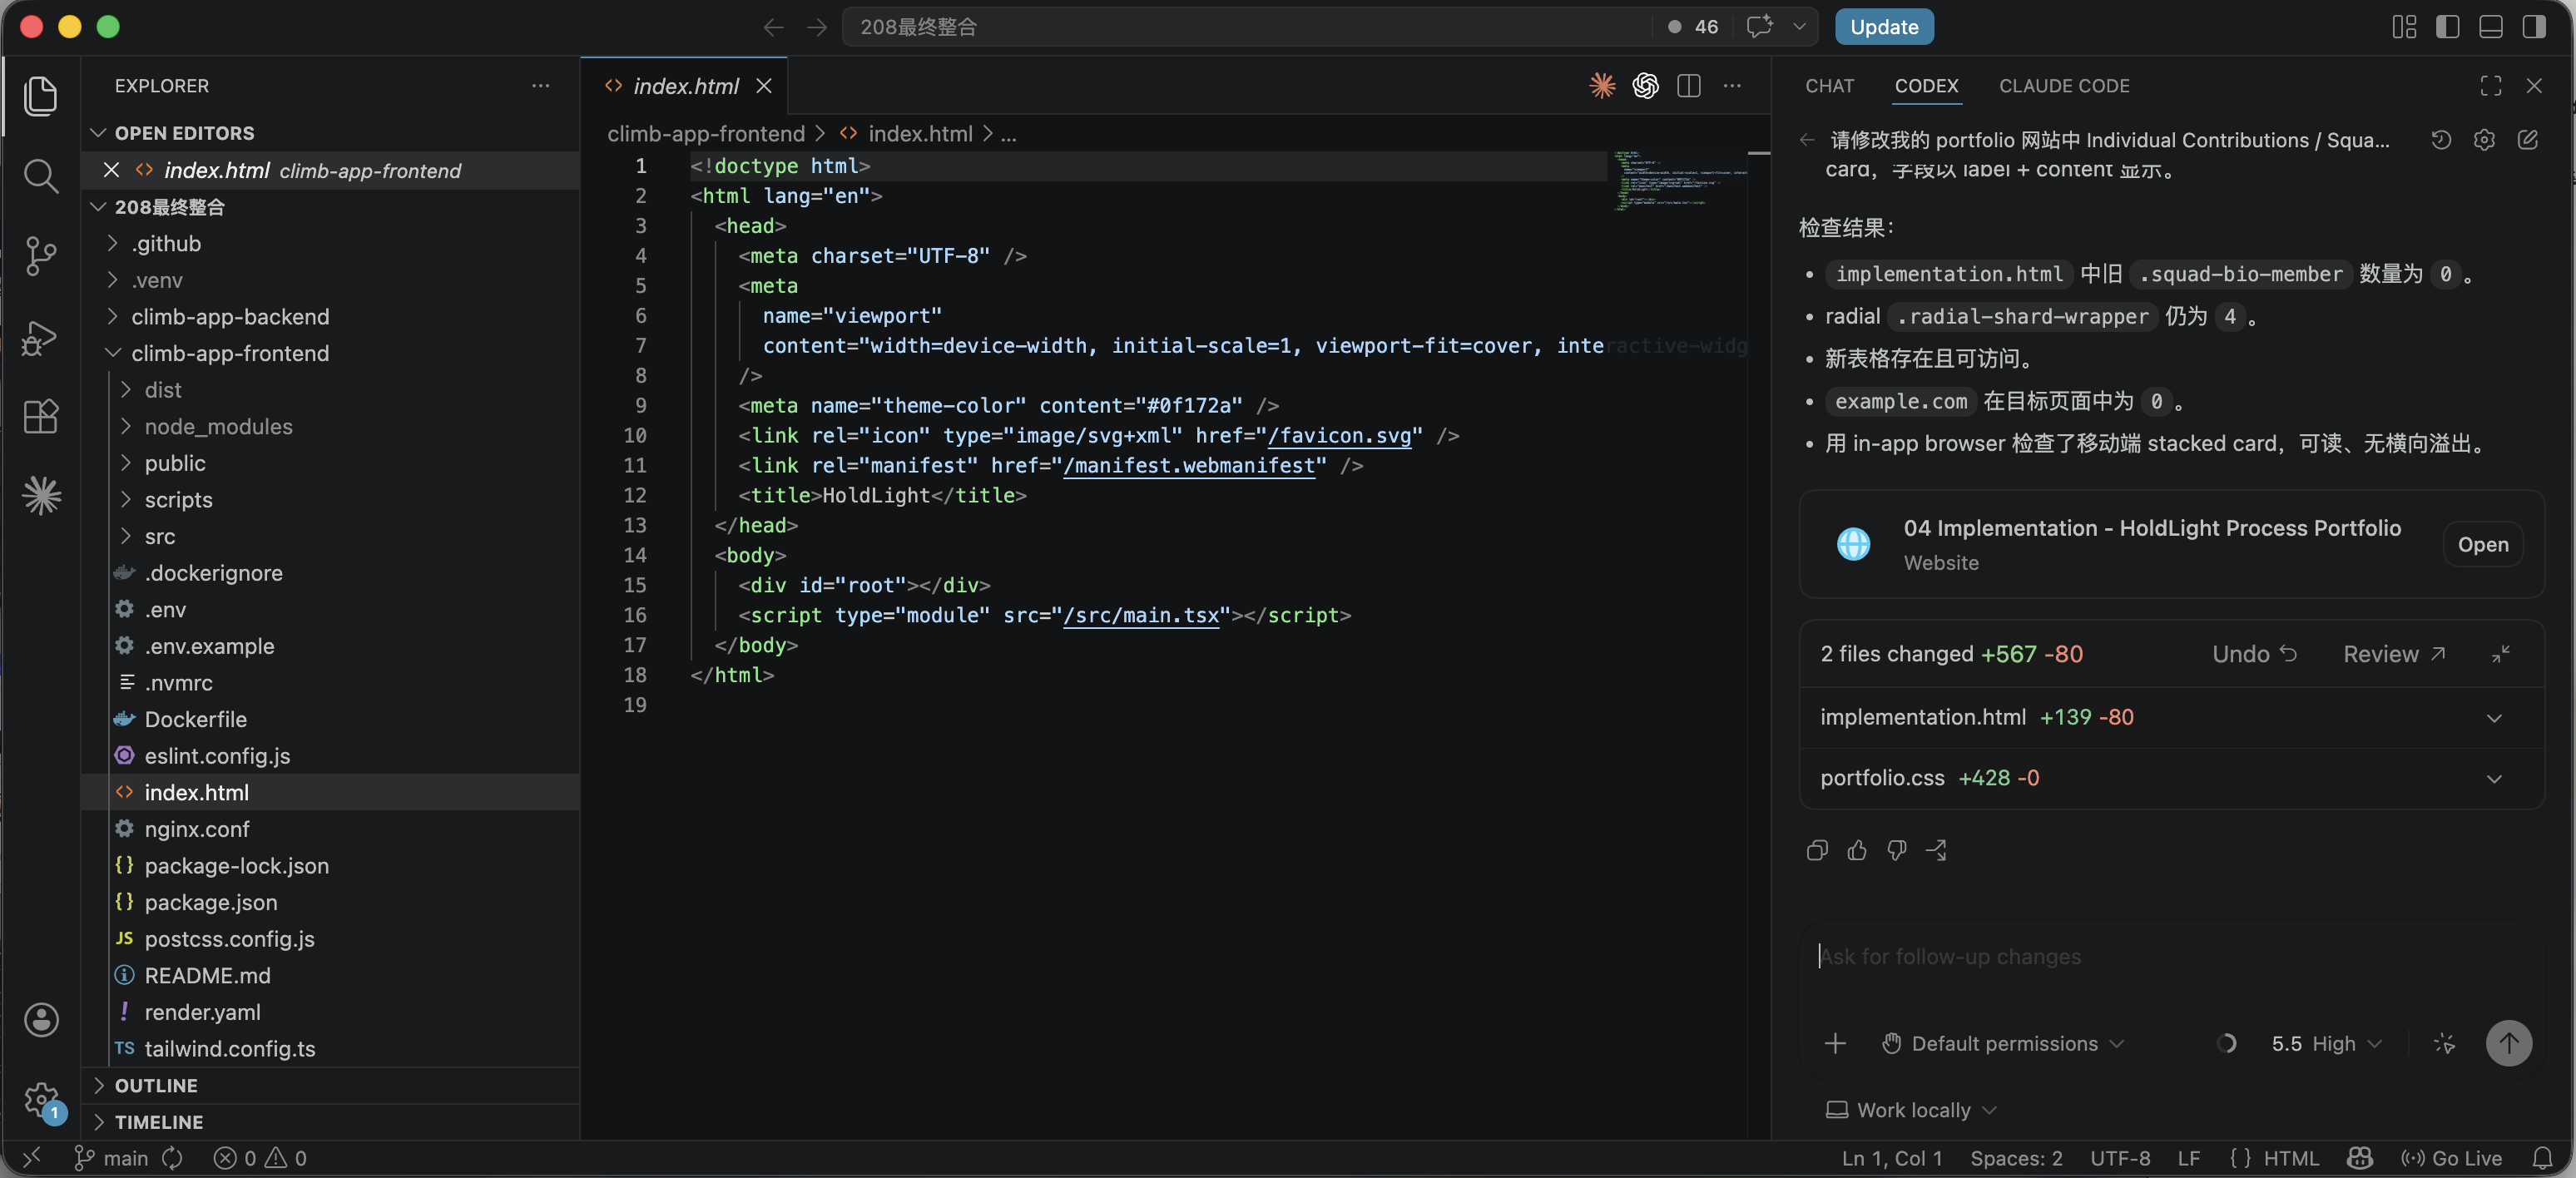Image resolution: width=2576 pixels, height=1178 pixels.
Task: Send the follow-up message with arrow button
Action: pos(2508,1043)
